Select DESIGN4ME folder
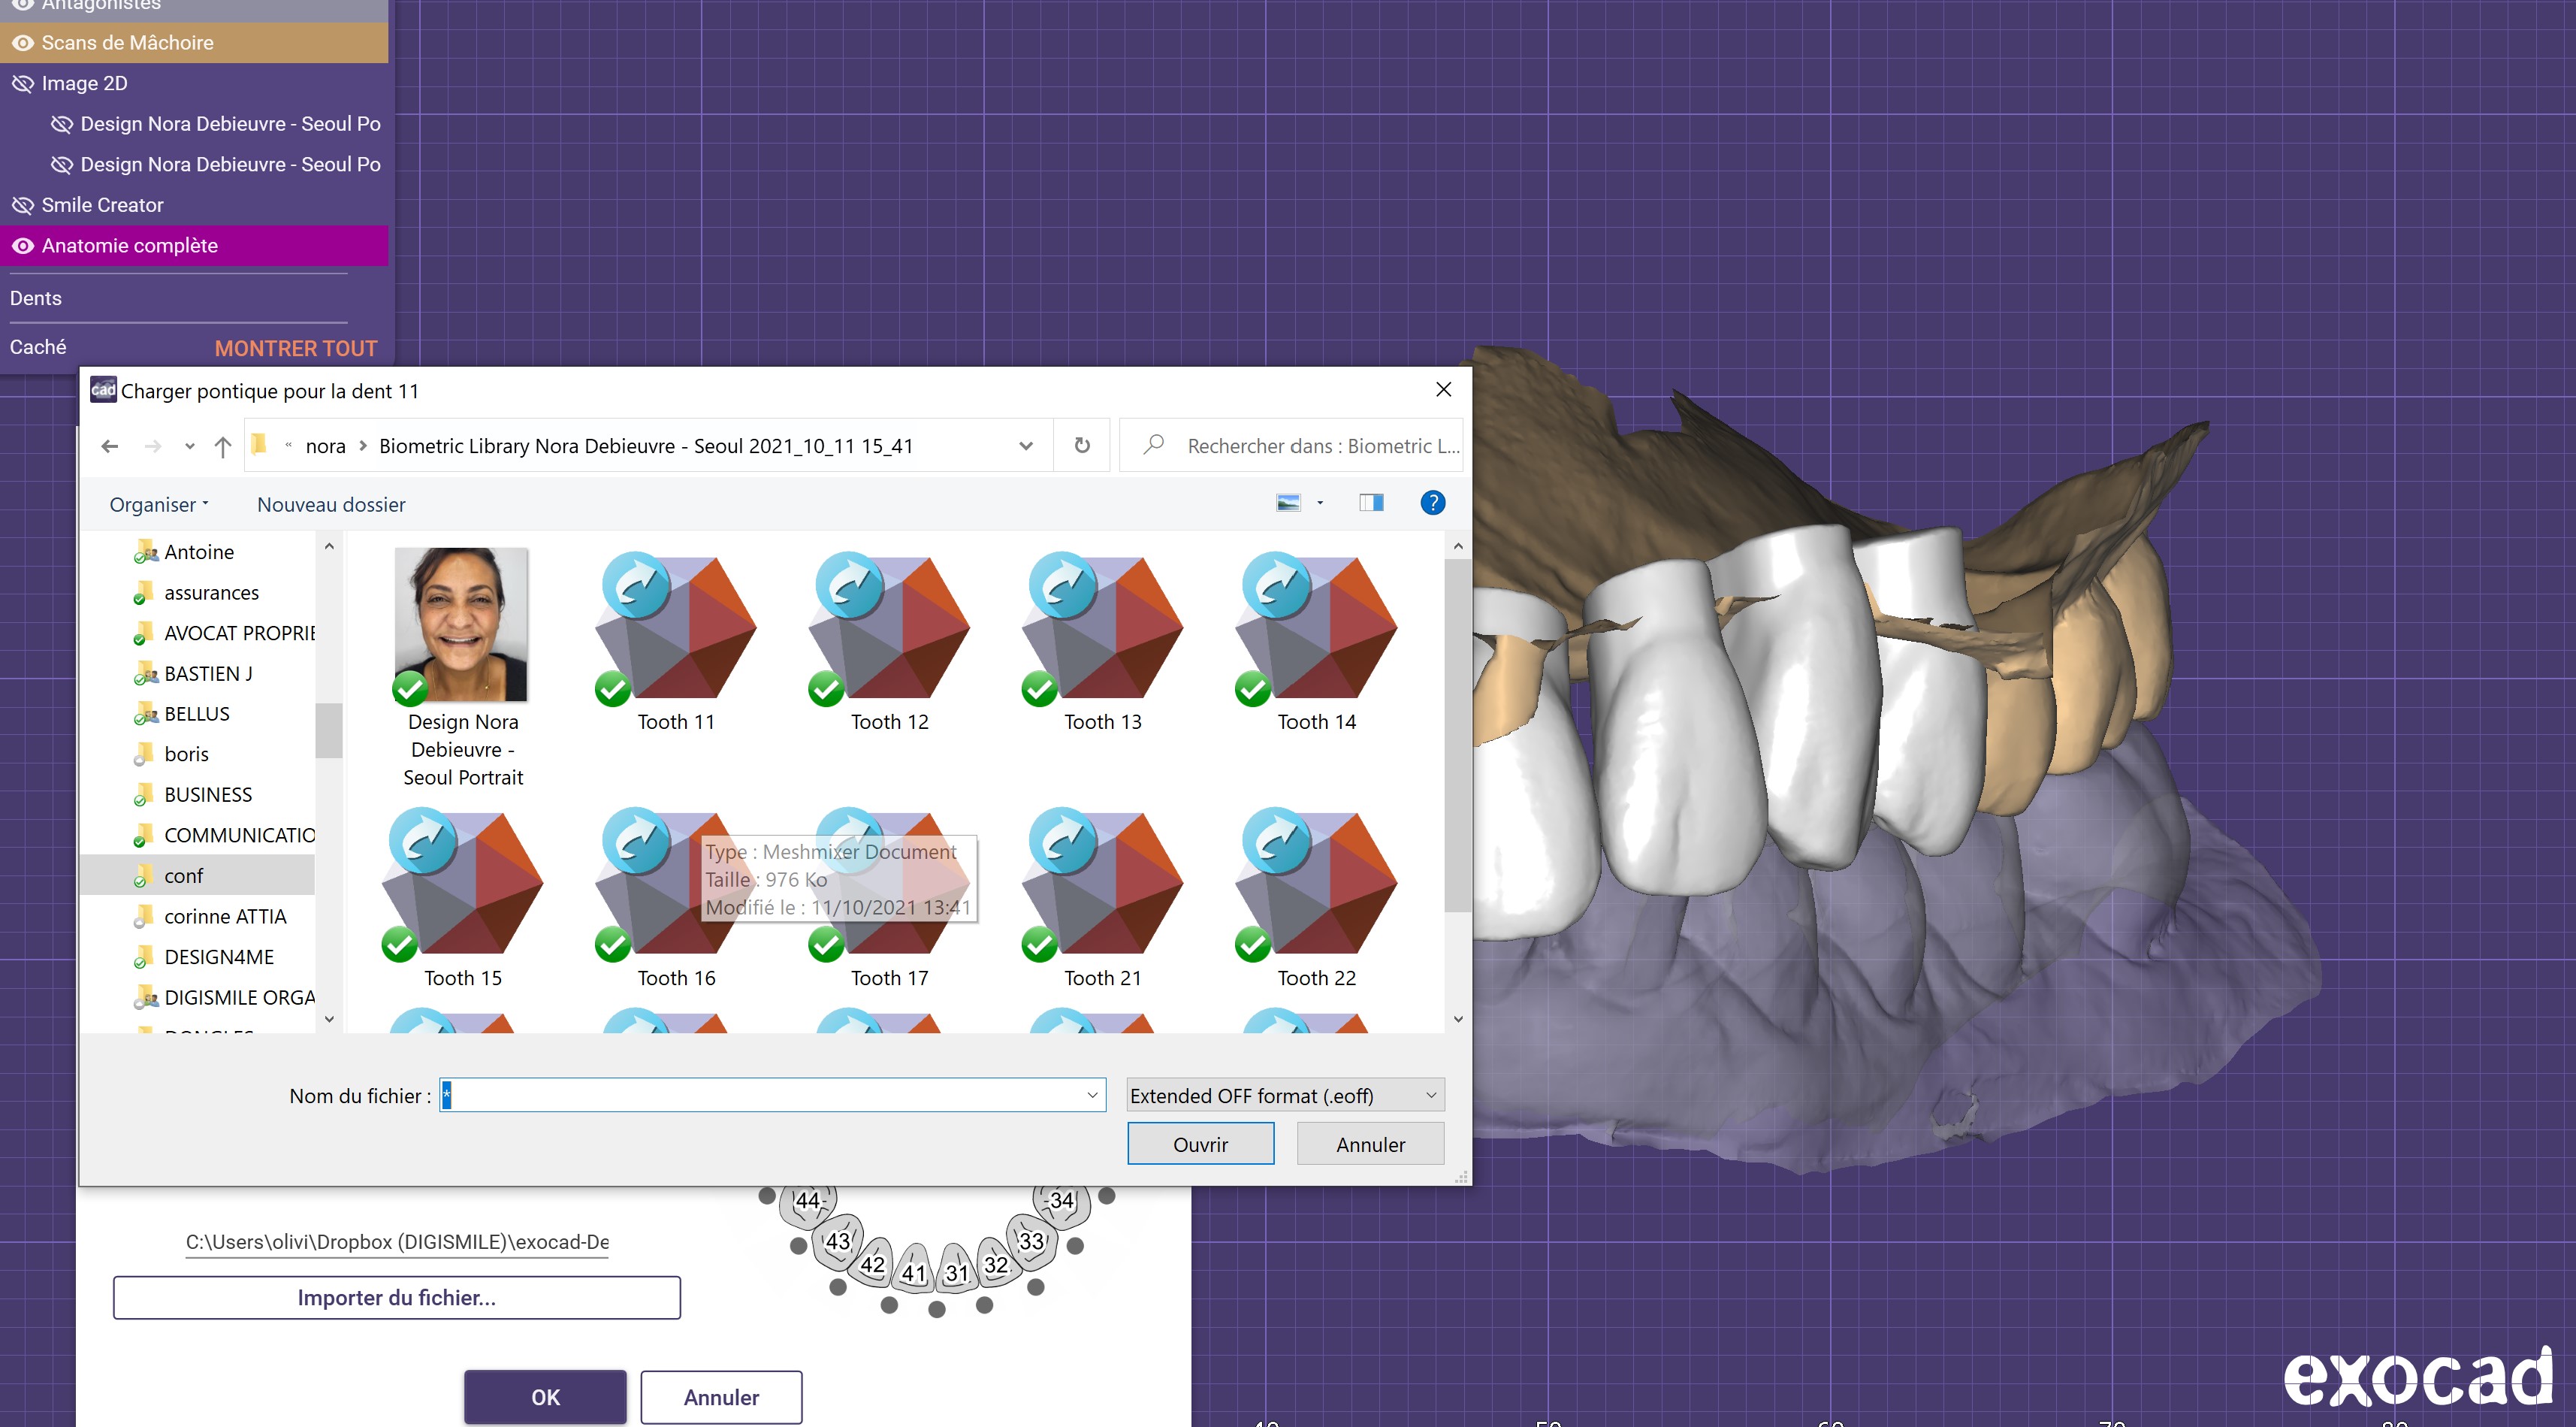The height and width of the screenshot is (1427, 2576). [219, 957]
